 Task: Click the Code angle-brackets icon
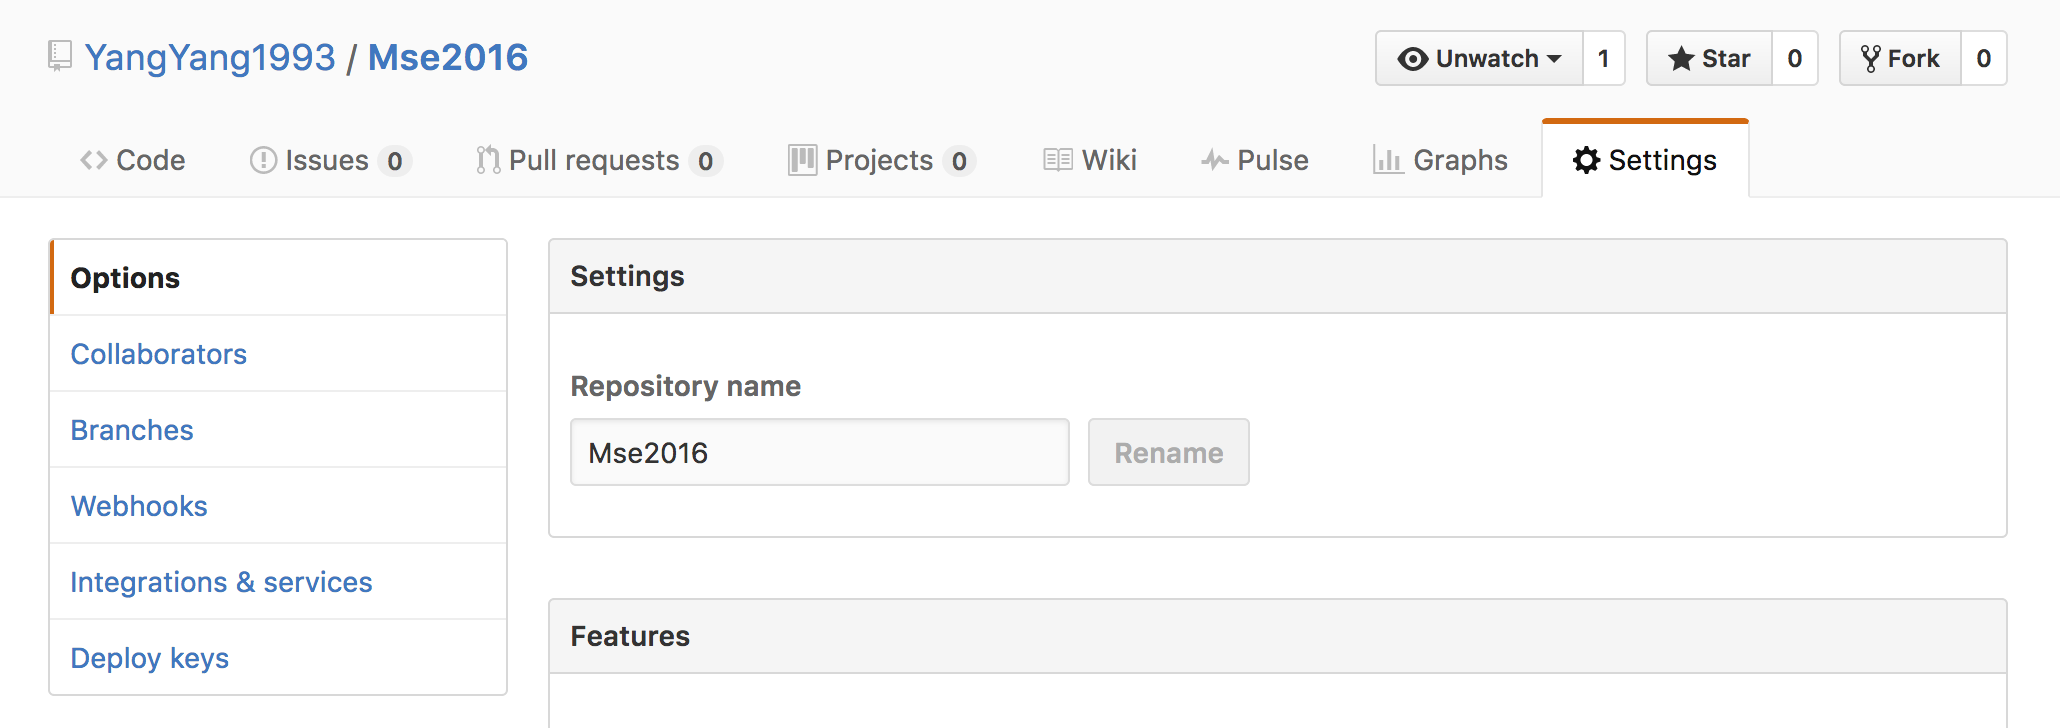[94, 160]
